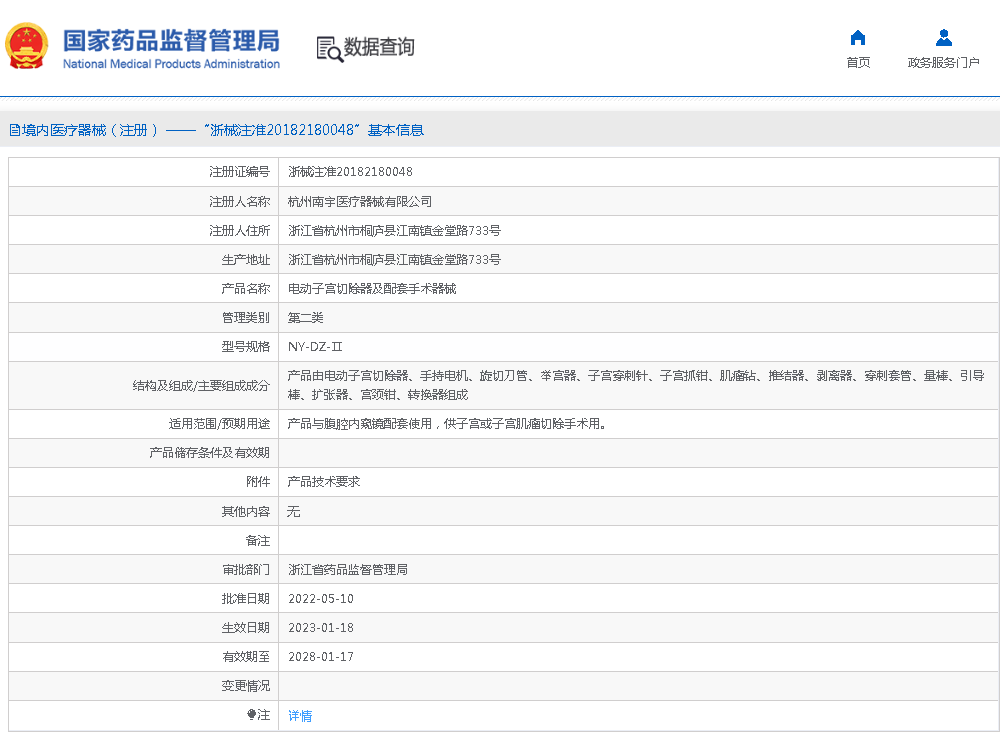Select the 注册证编号 row value cell

[350, 172]
